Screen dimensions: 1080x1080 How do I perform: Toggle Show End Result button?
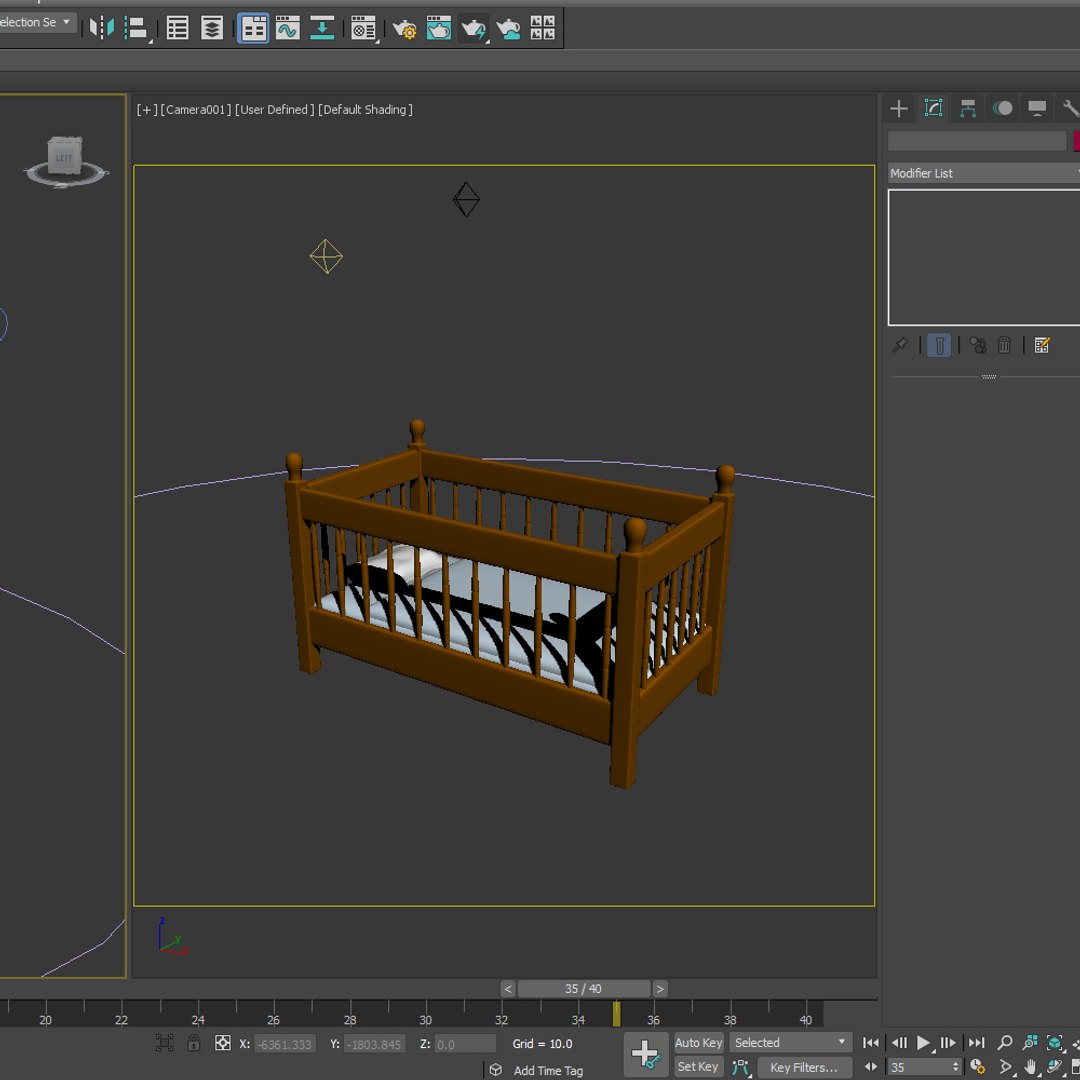click(x=939, y=345)
